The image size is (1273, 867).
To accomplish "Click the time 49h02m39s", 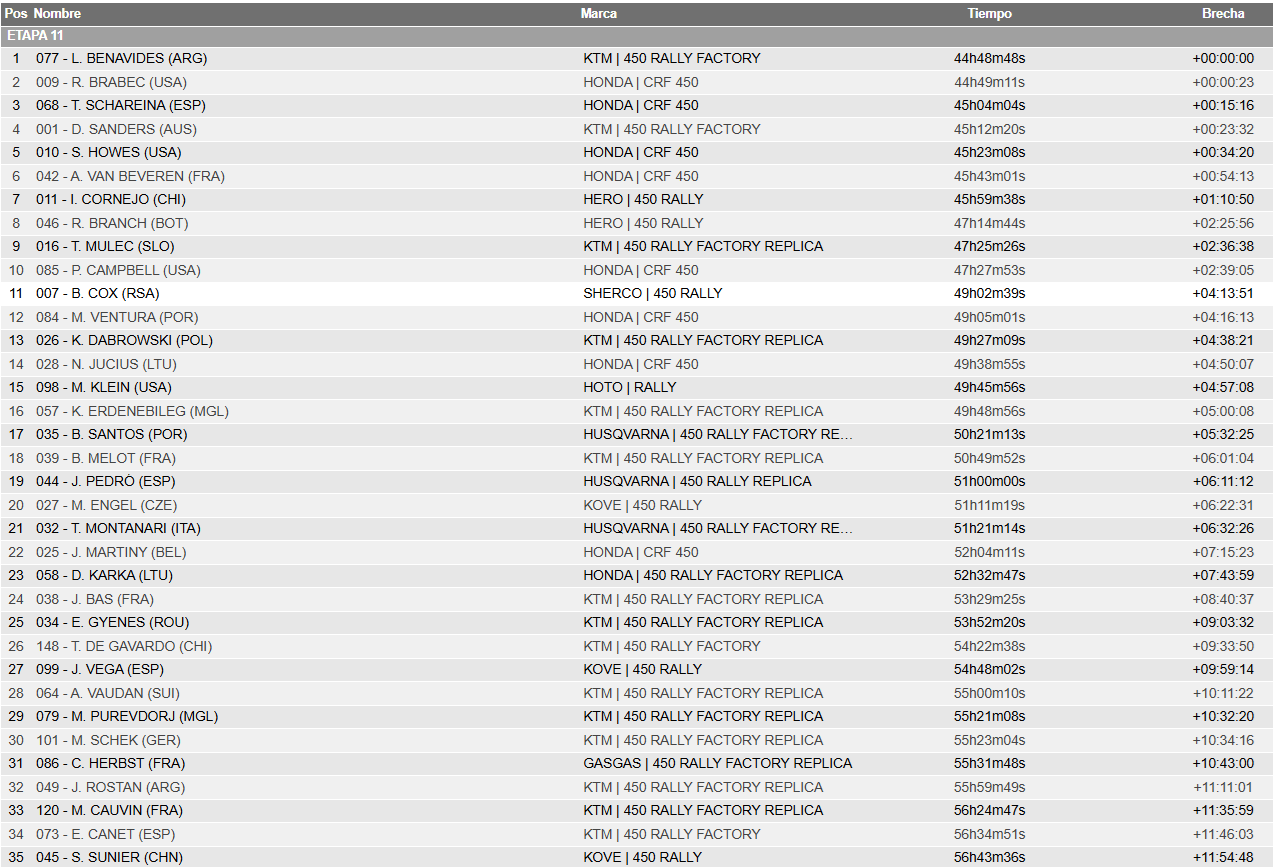I will [x=989, y=293].
